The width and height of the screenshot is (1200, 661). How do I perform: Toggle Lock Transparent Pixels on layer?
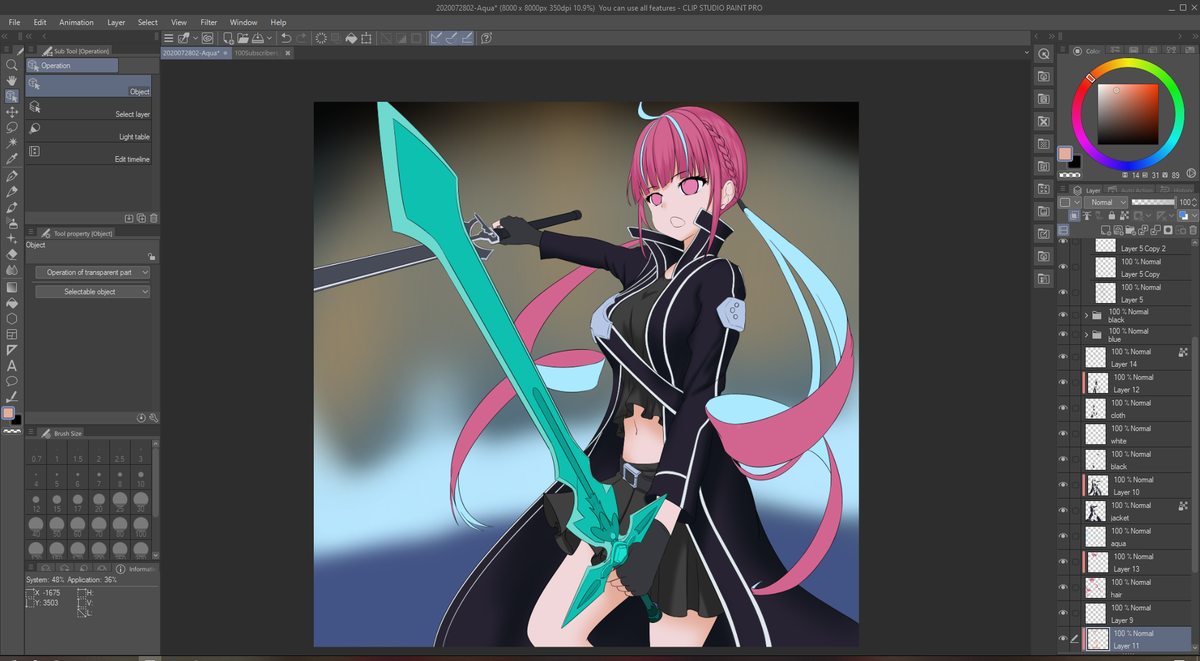click(1124, 216)
